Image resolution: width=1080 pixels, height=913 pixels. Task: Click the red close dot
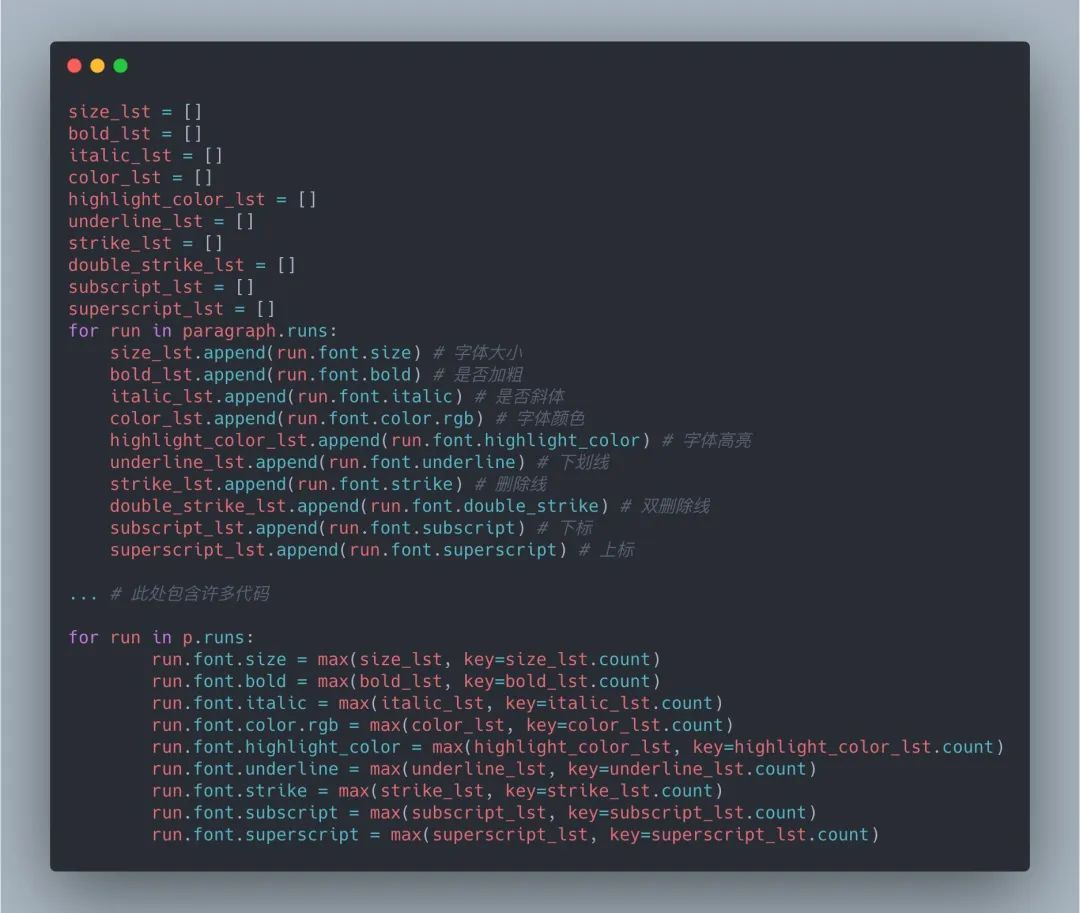[74, 65]
